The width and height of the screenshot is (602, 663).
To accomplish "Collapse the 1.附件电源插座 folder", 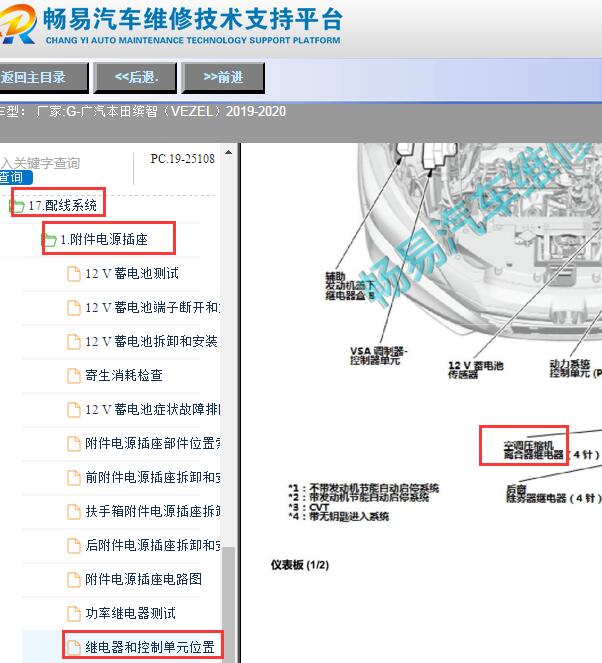I will tap(104, 239).
